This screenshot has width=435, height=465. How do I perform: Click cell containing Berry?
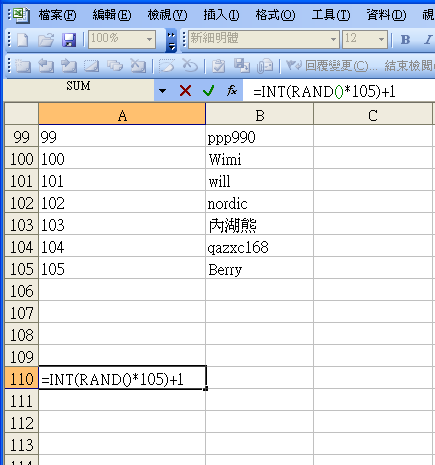260,268
